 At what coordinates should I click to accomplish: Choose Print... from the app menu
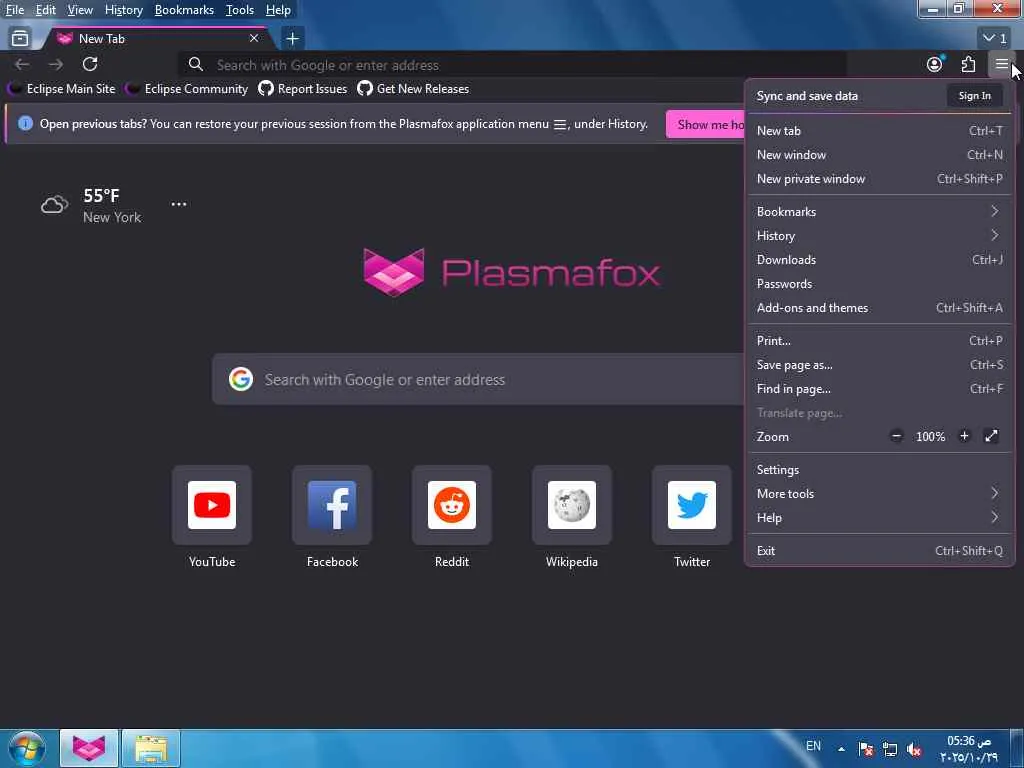pyautogui.click(x=879, y=341)
